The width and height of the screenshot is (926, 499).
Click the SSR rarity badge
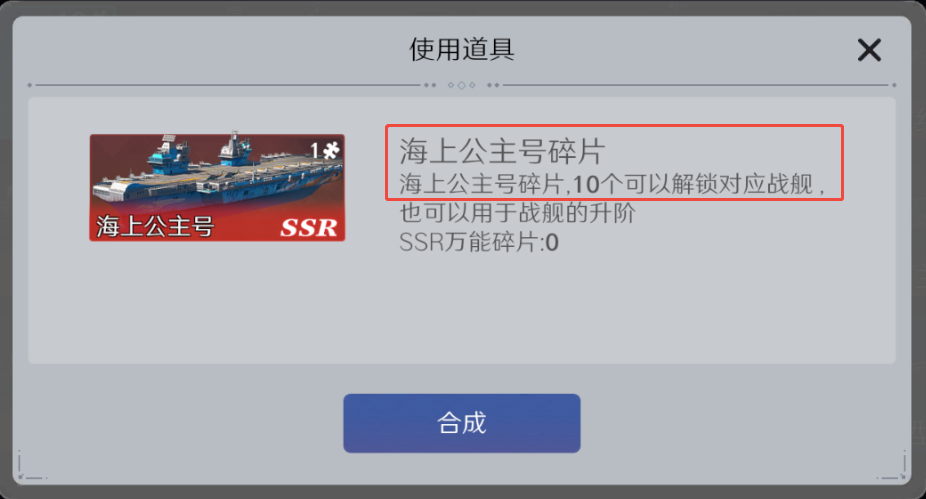coord(309,227)
